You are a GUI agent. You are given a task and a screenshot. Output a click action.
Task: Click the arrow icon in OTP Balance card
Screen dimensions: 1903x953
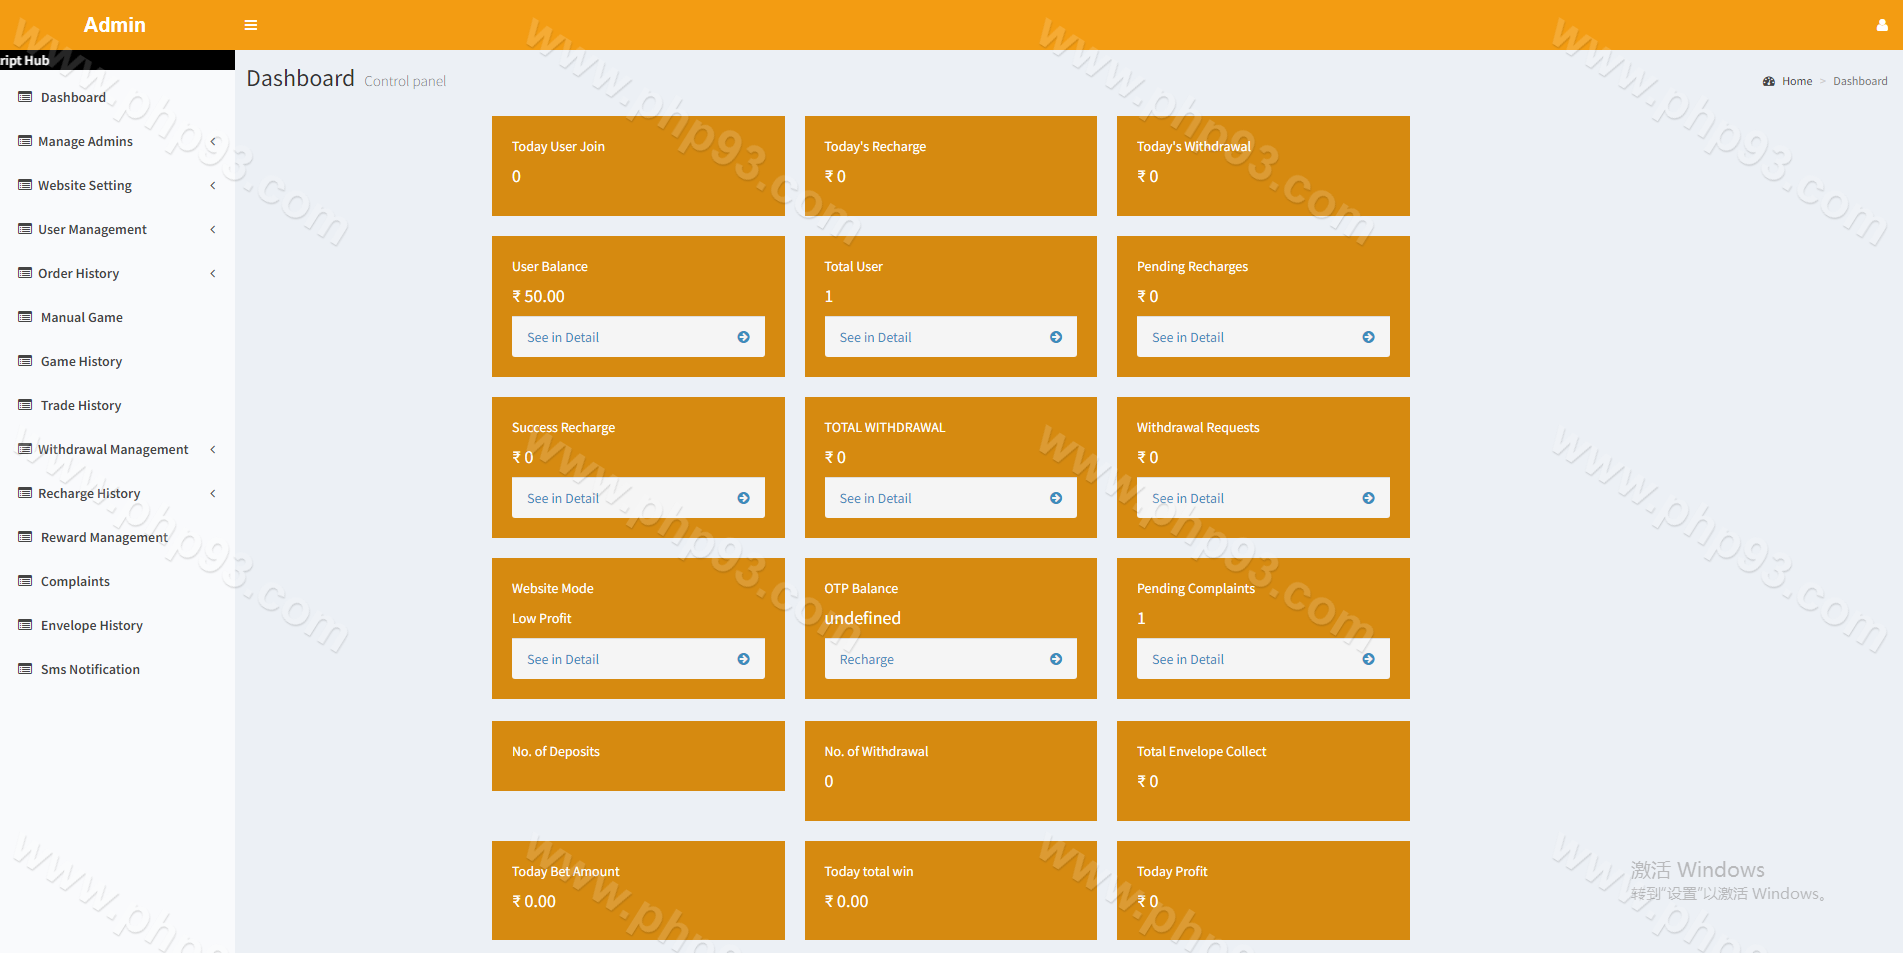(1055, 659)
